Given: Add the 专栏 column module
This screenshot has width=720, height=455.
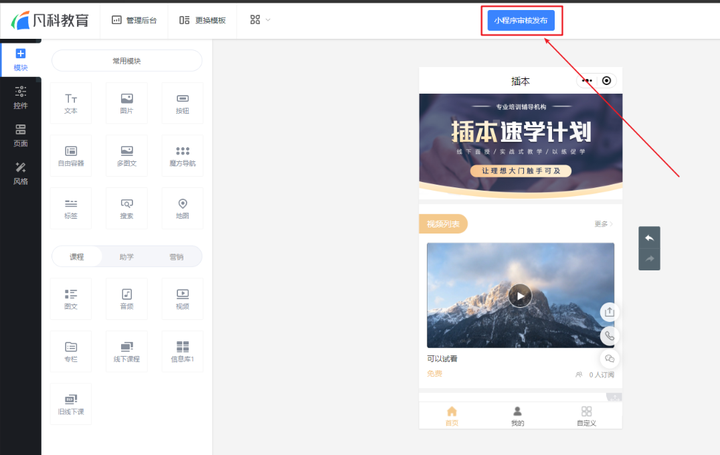Looking at the screenshot, I should pos(71,351).
